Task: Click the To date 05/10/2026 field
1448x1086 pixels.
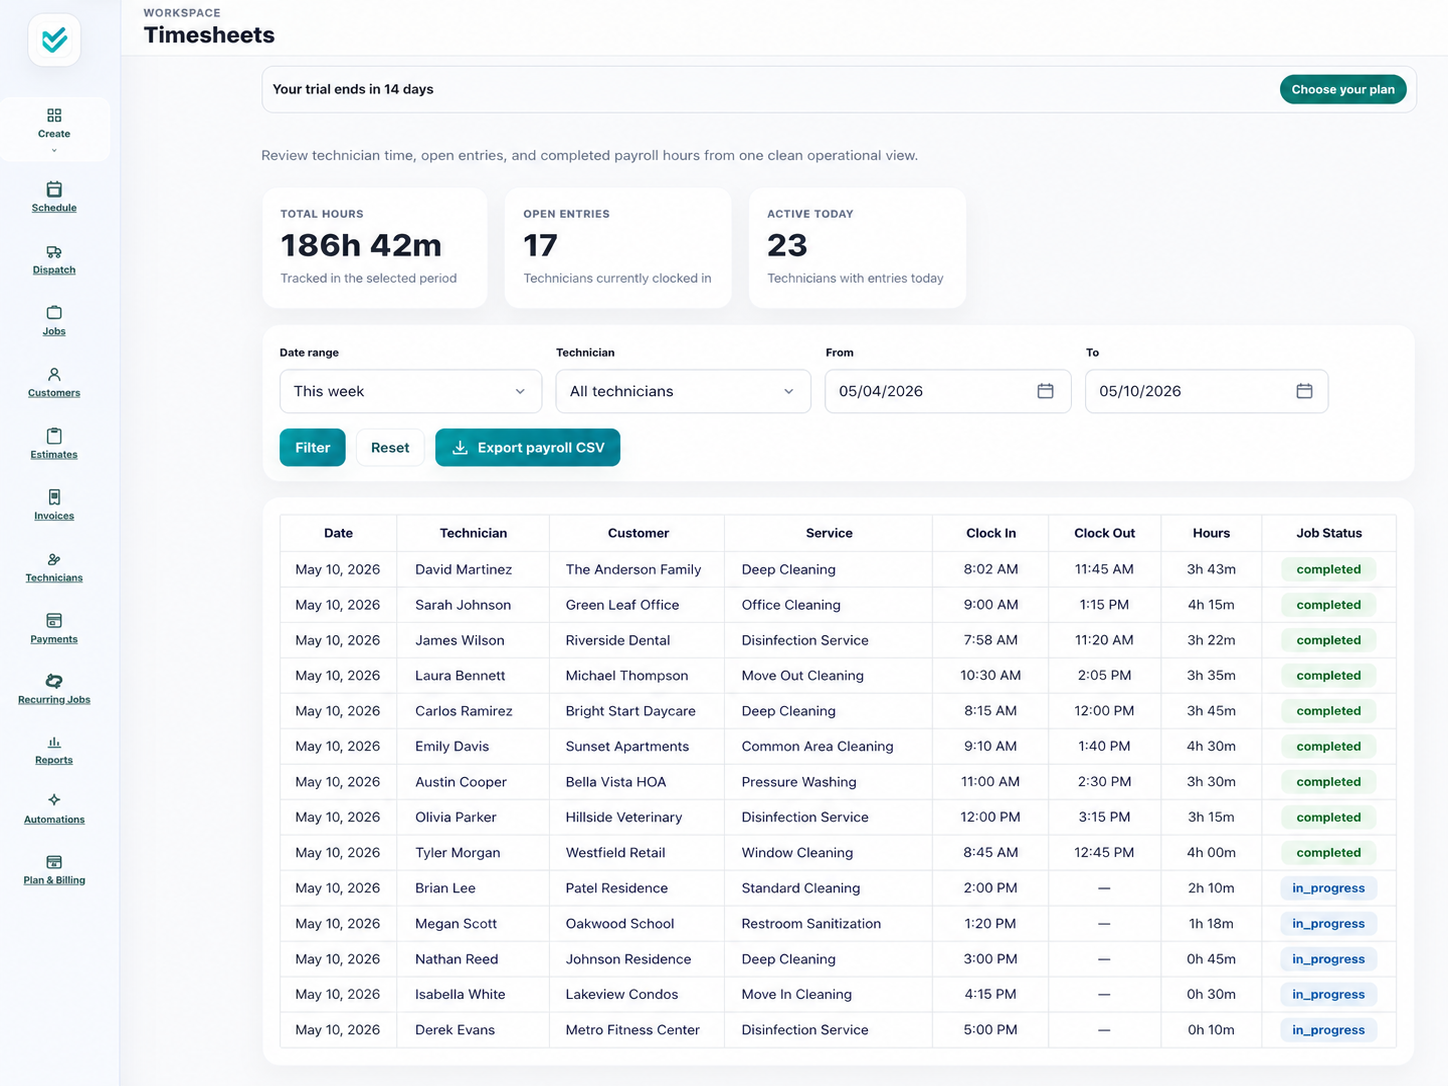Action: point(1207,391)
